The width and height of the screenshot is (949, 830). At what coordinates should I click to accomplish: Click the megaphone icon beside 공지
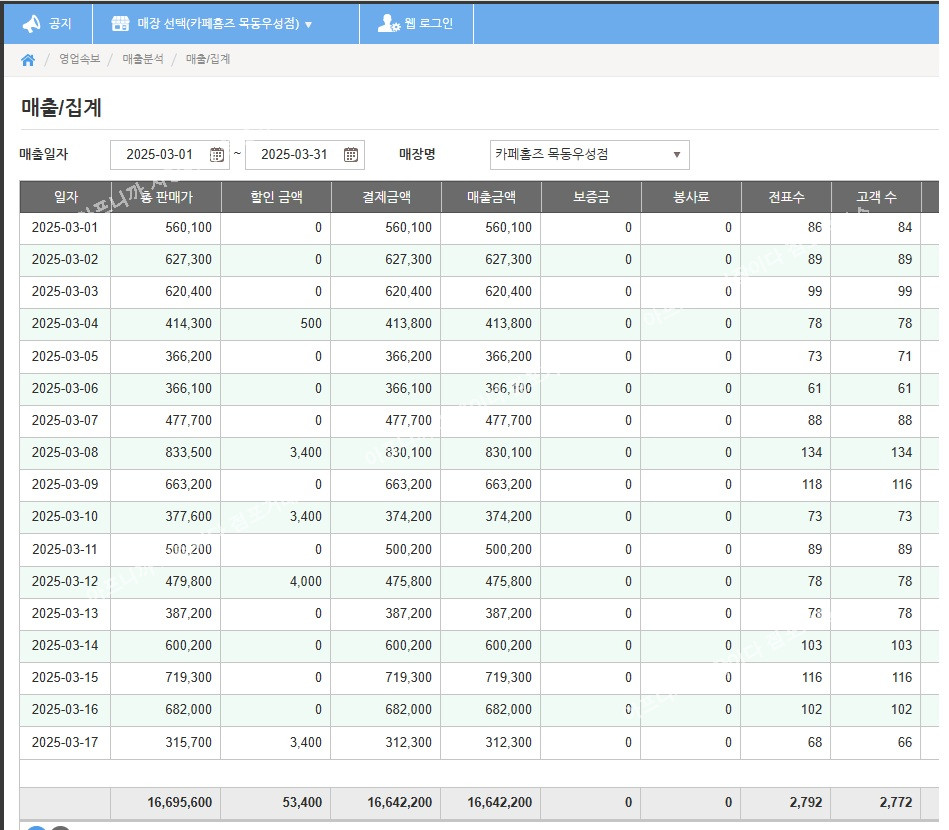point(31,23)
